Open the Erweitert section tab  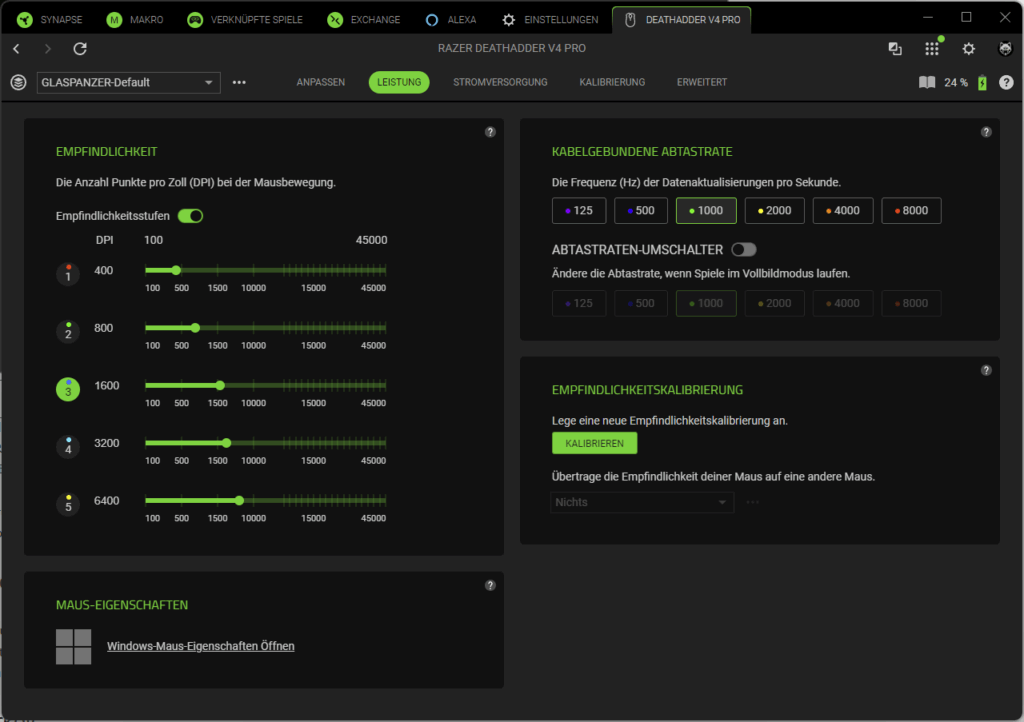click(x=702, y=82)
